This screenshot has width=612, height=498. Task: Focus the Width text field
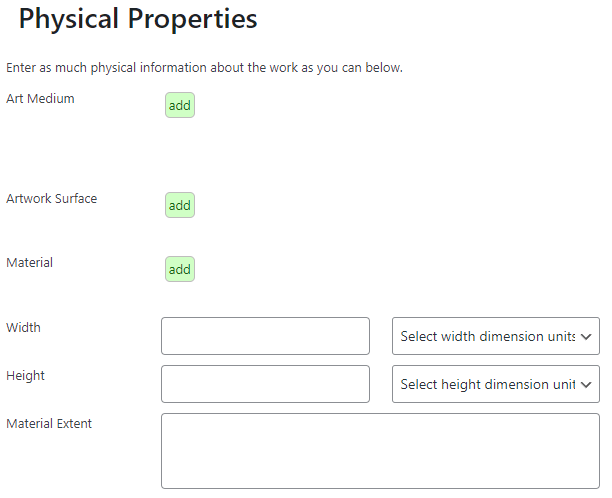pos(265,336)
